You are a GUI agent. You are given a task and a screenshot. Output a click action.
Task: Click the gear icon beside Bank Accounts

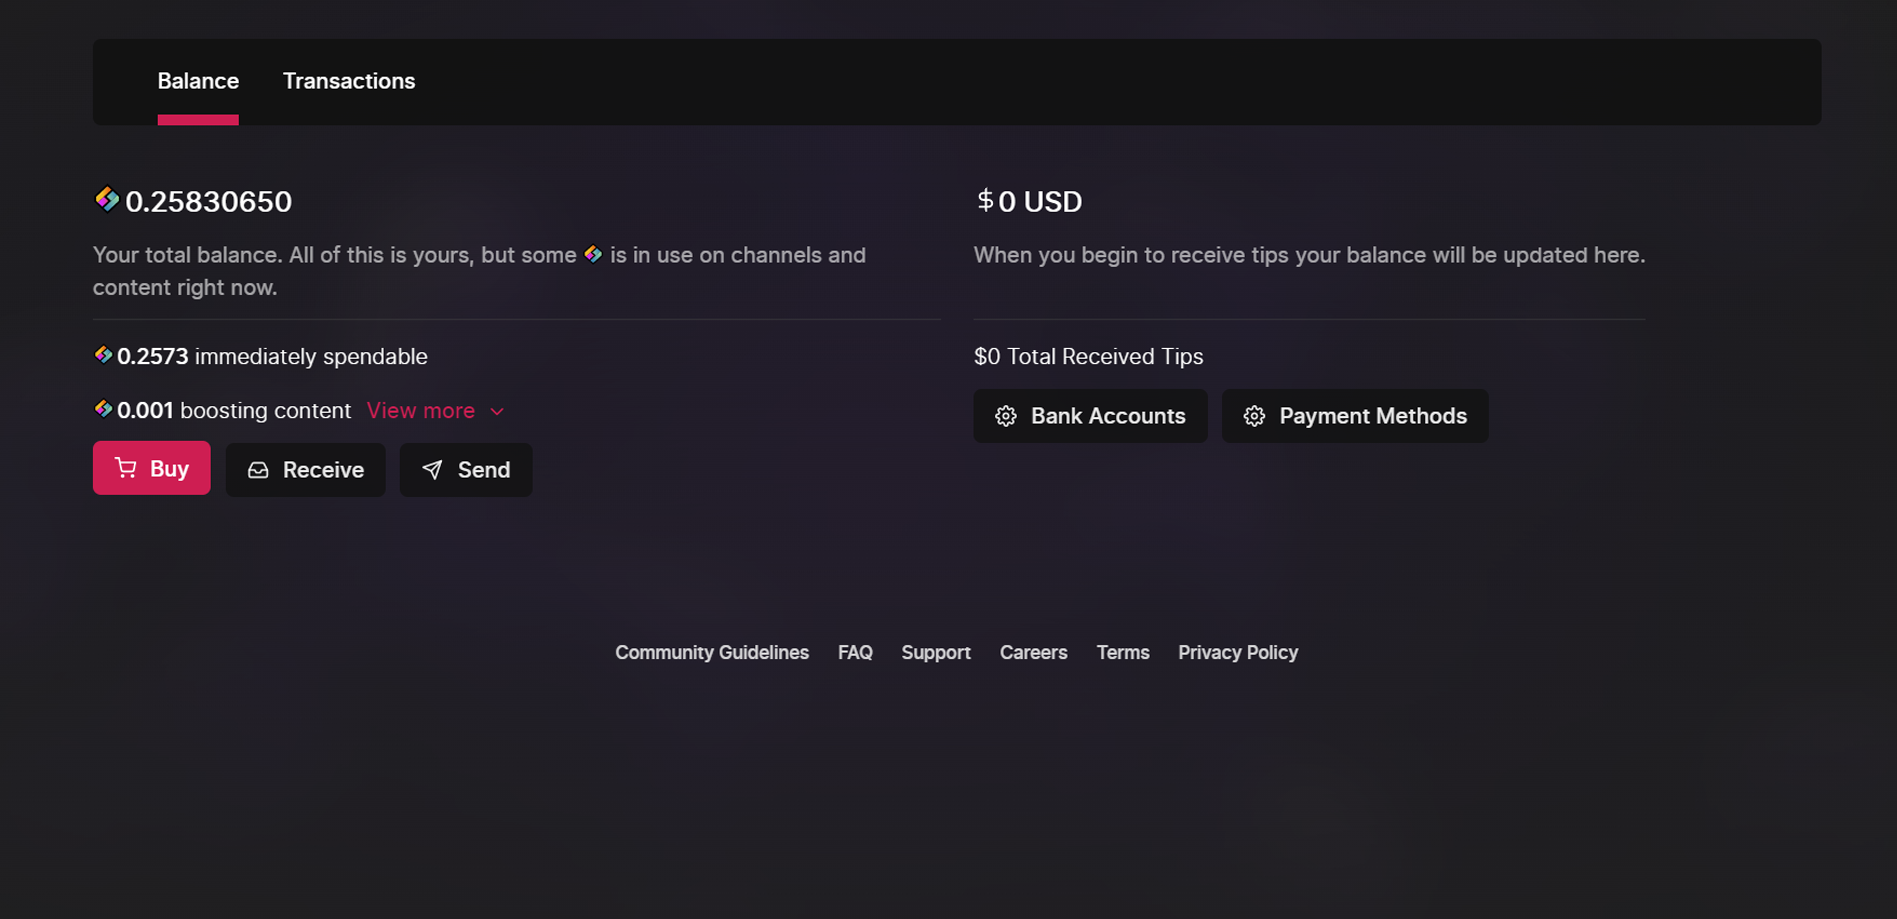[1006, 416]
